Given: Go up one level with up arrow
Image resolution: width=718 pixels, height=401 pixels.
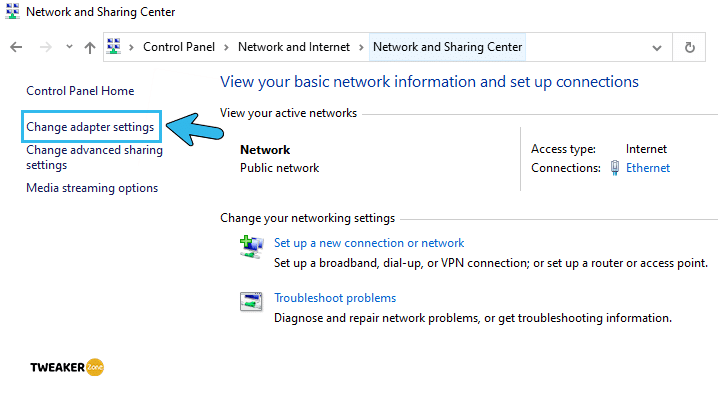Looking at the screenshot, I should pyautogui.click(x=90, y=47).
